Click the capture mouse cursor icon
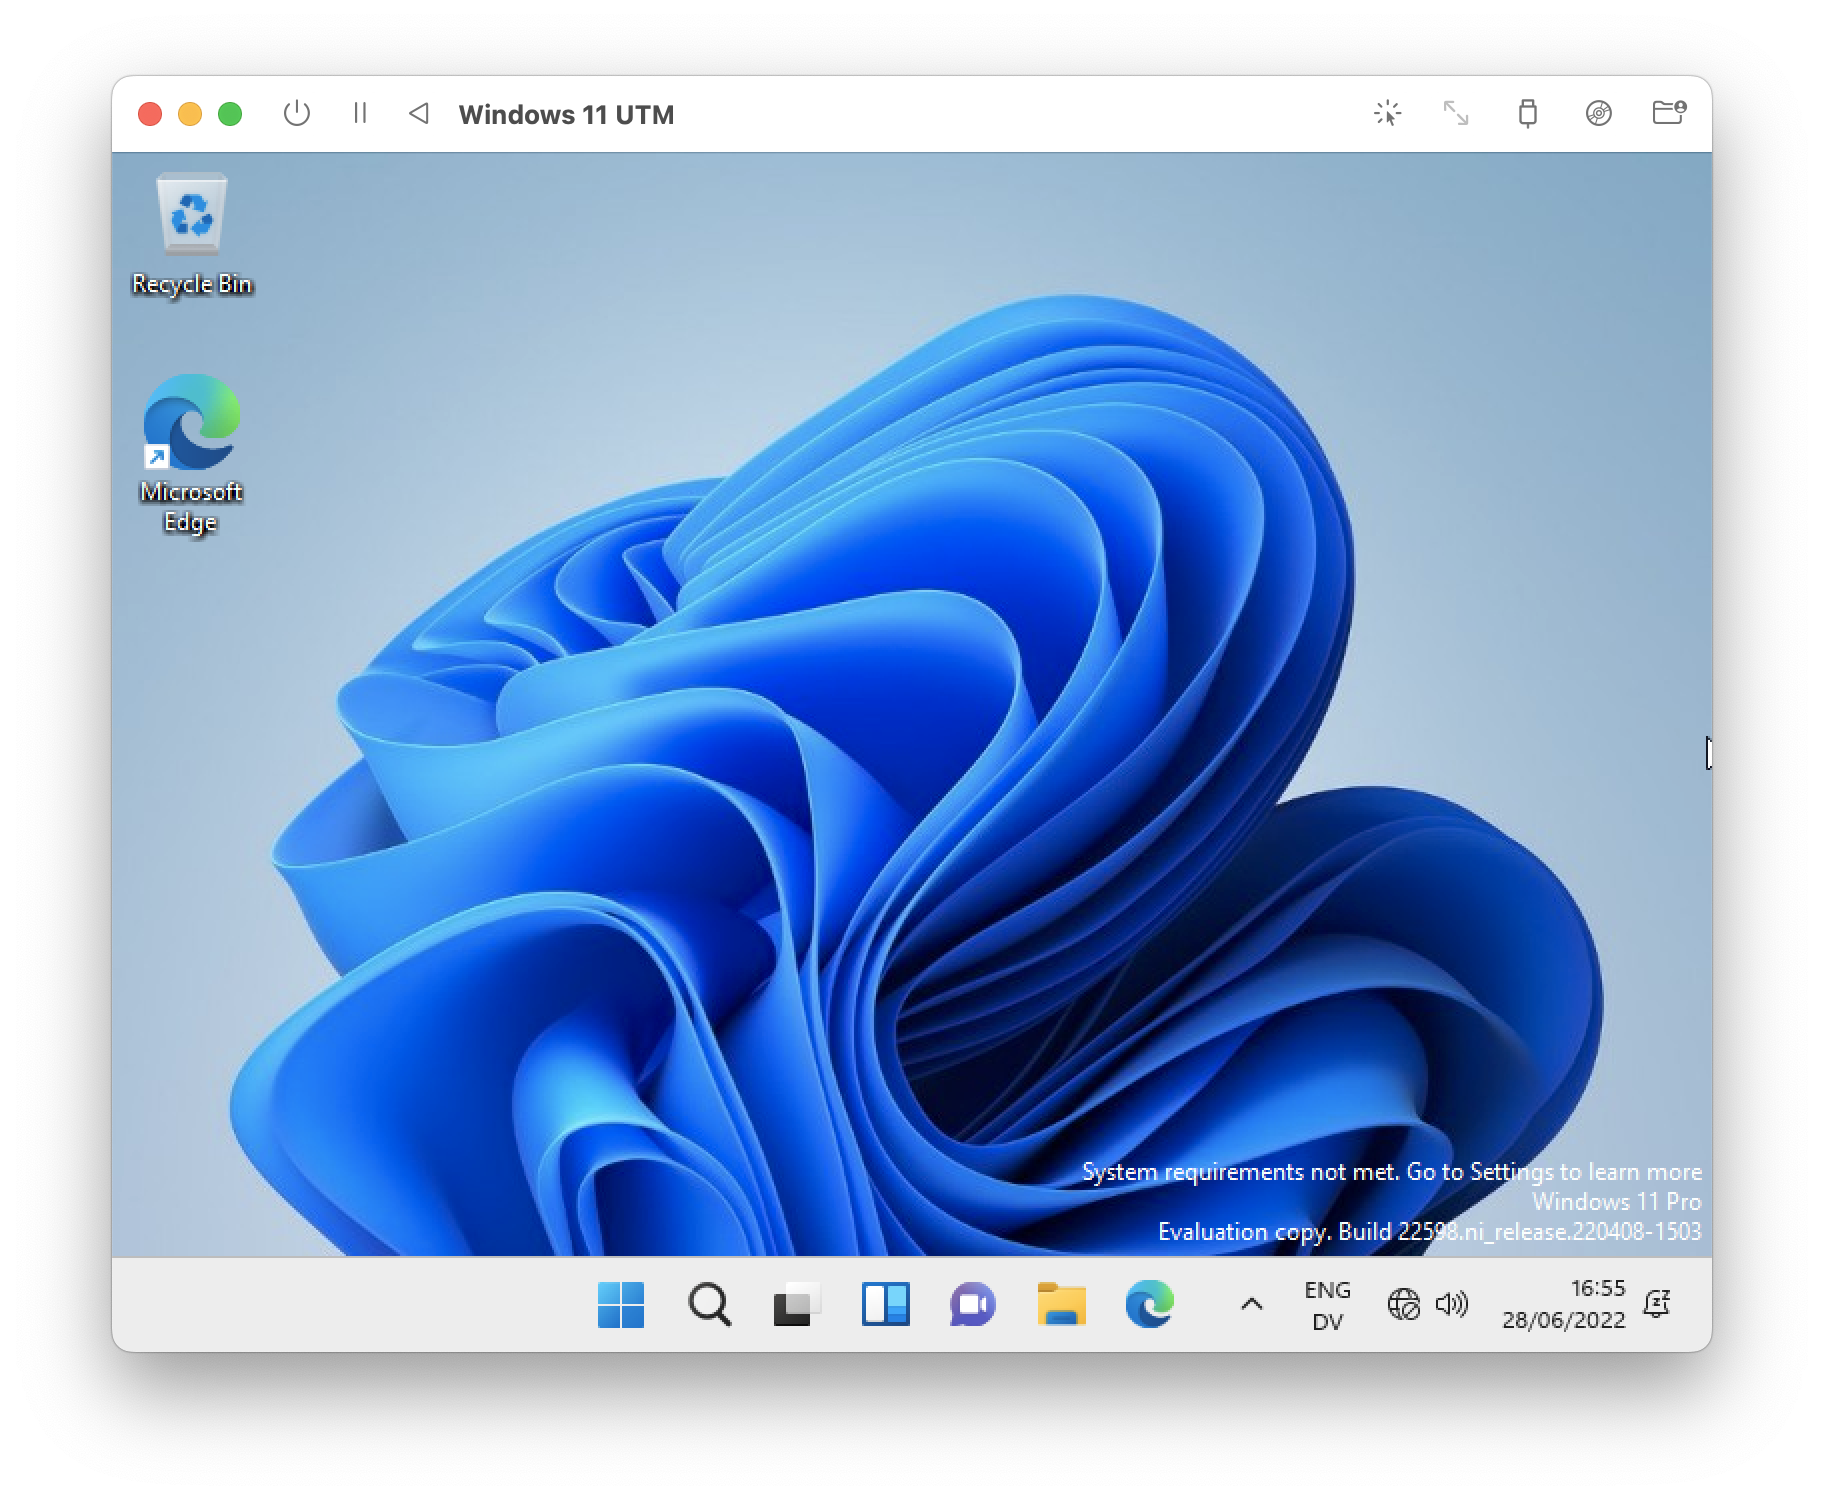The height and width of the screenshot is (1500, 1824). click(1388, 113)
